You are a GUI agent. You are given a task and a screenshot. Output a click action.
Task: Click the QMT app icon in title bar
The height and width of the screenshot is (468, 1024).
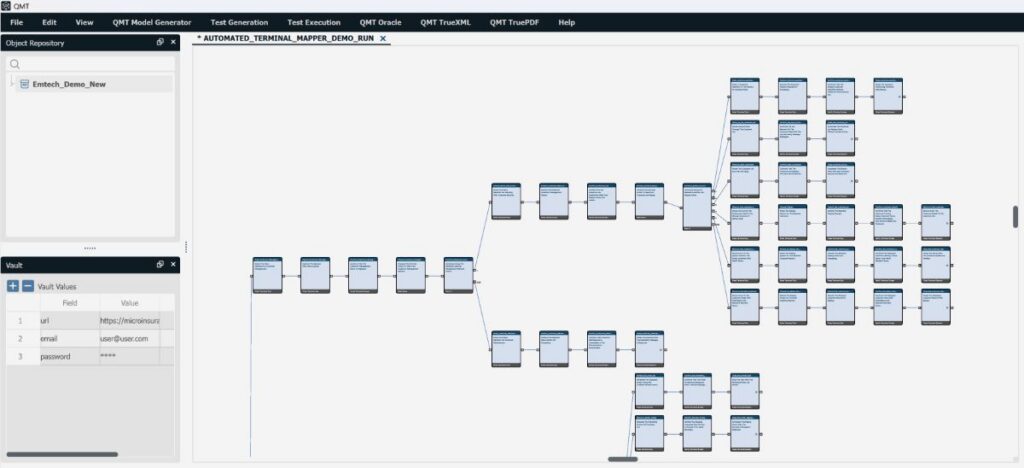[6, 6]
